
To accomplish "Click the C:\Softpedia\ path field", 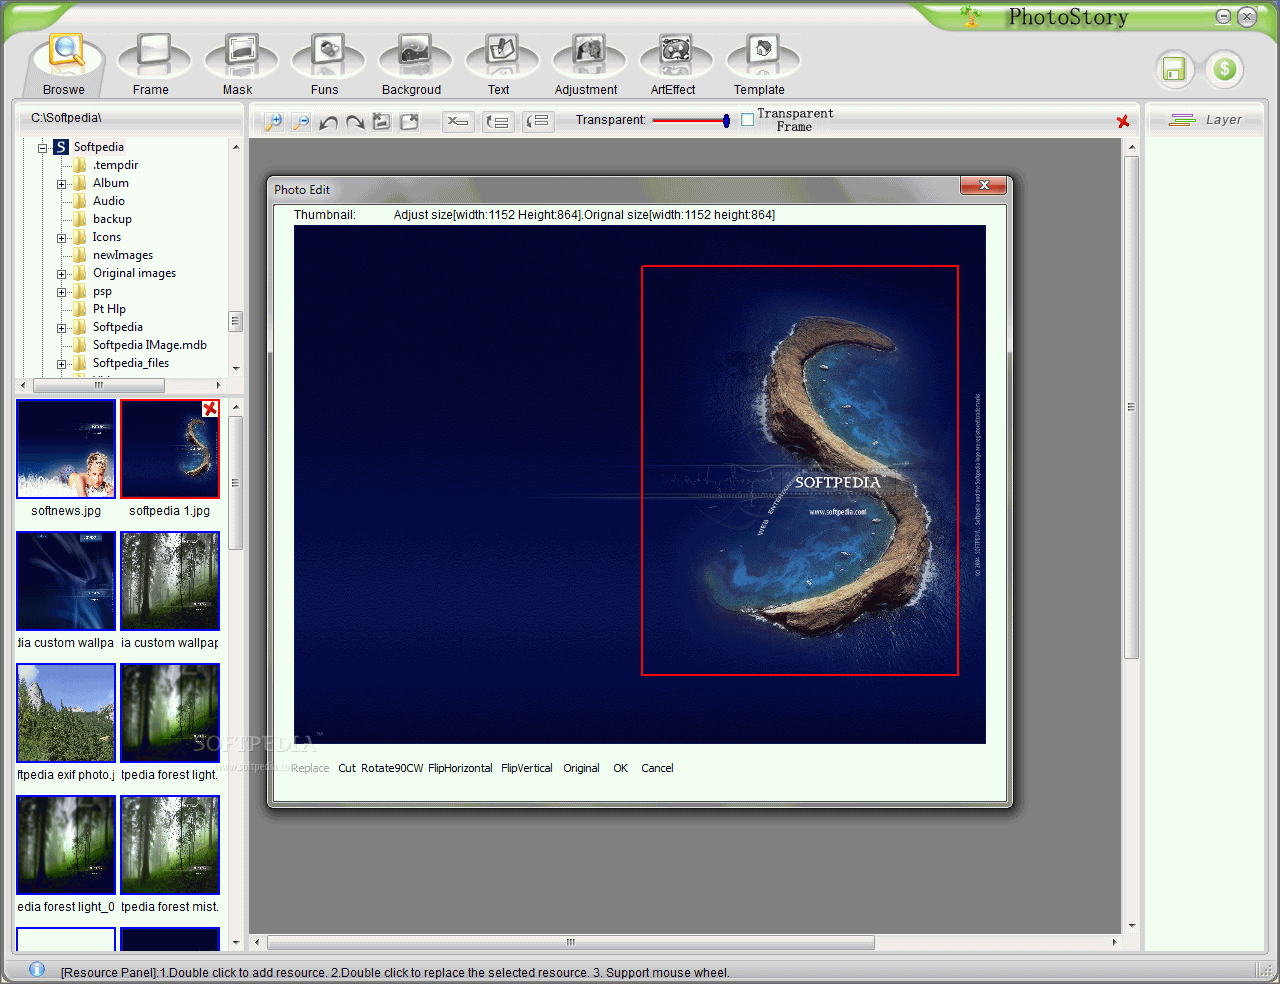I will 130,118.
